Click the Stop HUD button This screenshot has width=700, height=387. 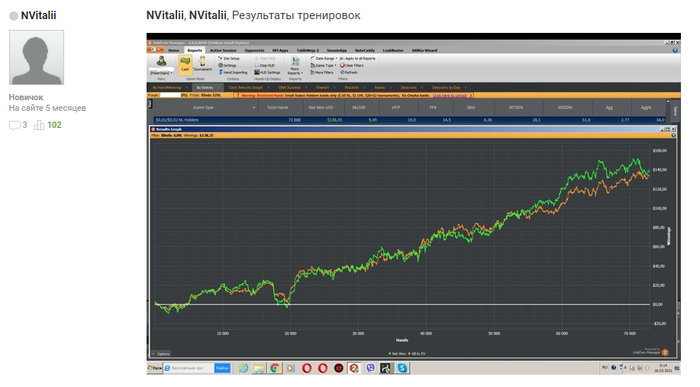pos(265,65)
